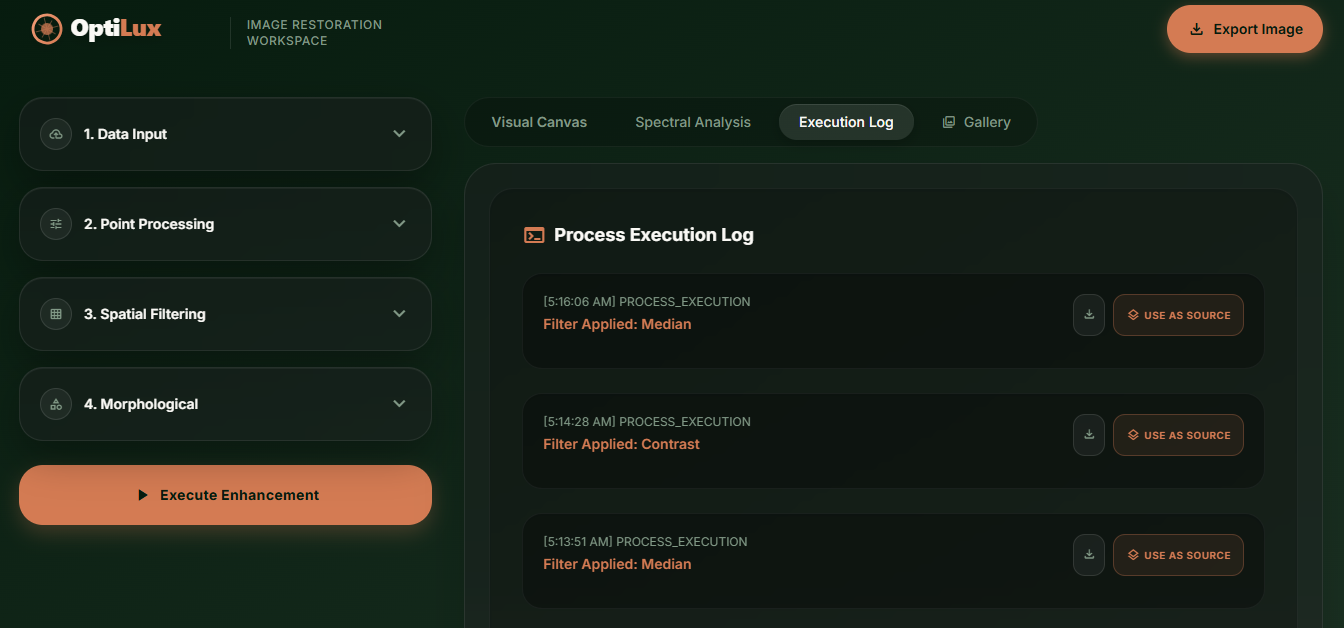Click Filter Applied: Median in 5:13:51 entry
This screenshot has height=628, width=1344.
click(617, 564)
